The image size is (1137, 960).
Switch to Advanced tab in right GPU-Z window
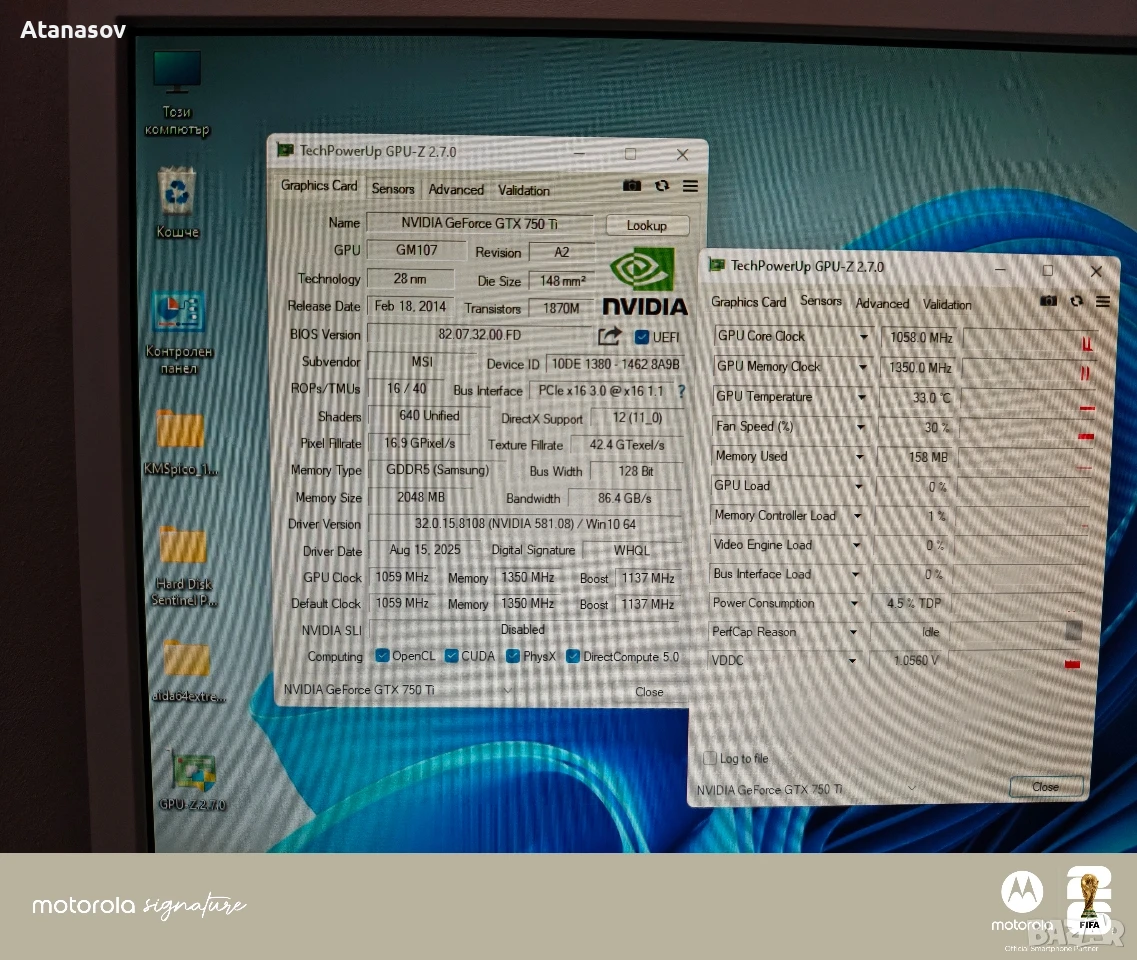click(x=882, y=303)
